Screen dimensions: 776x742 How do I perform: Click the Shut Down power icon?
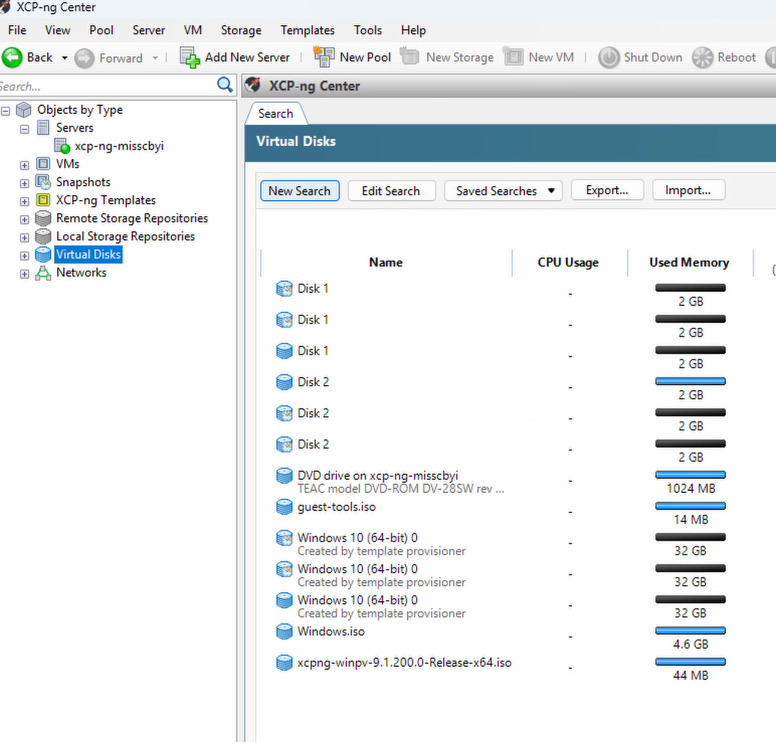pyautogui.click(x=609, y=57)
